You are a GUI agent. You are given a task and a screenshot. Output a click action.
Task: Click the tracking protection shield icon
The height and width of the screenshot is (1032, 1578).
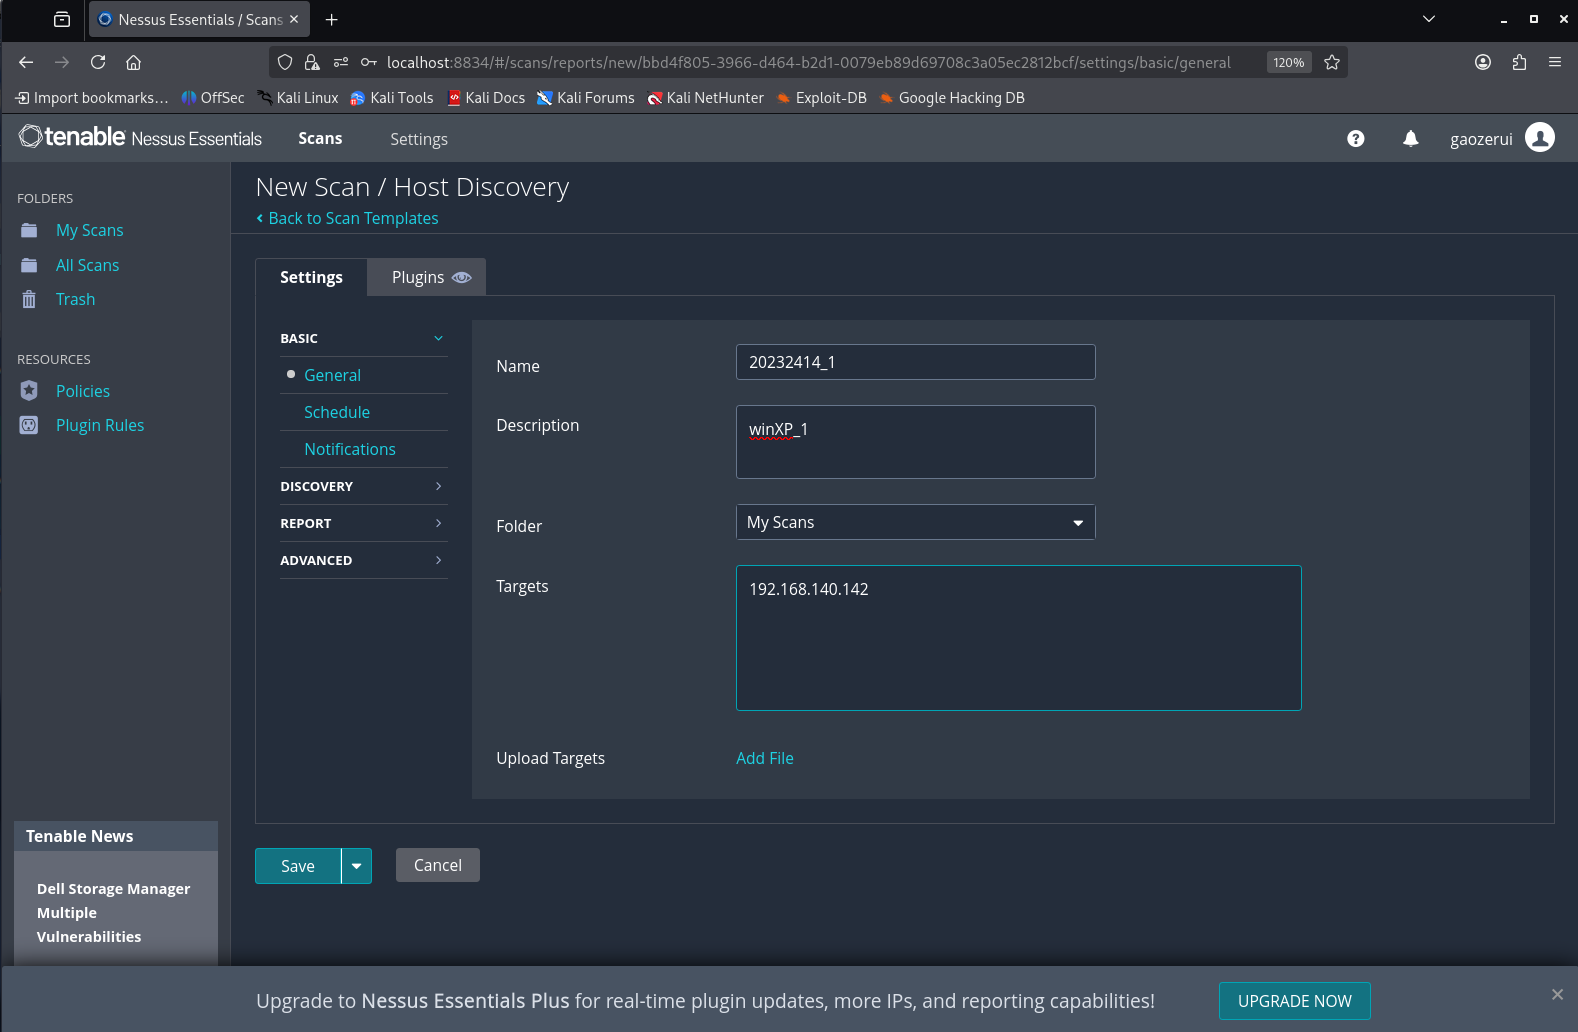coord(285,62)
